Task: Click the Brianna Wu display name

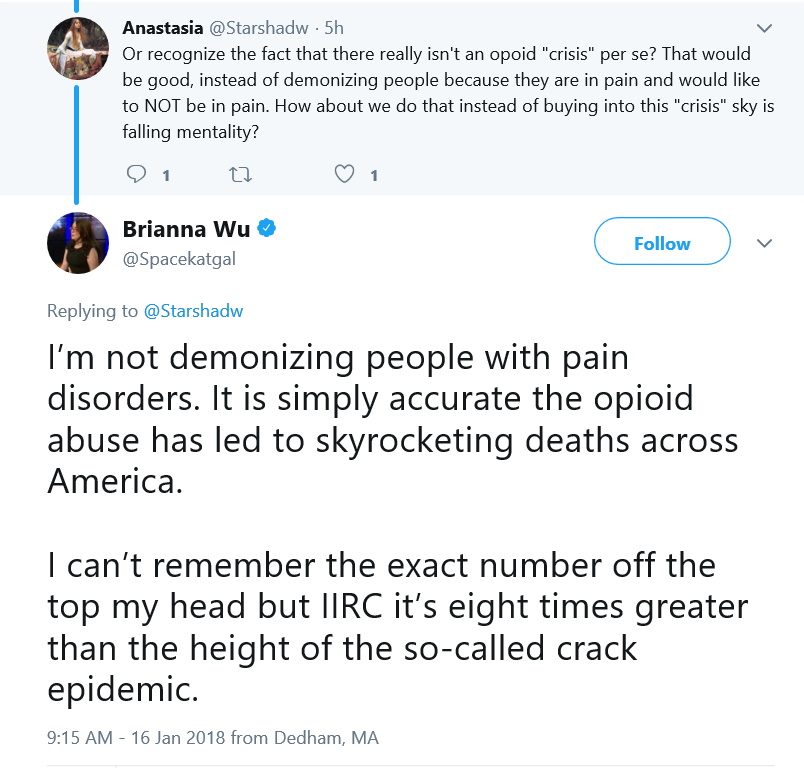Action: [x=186, y=229]
